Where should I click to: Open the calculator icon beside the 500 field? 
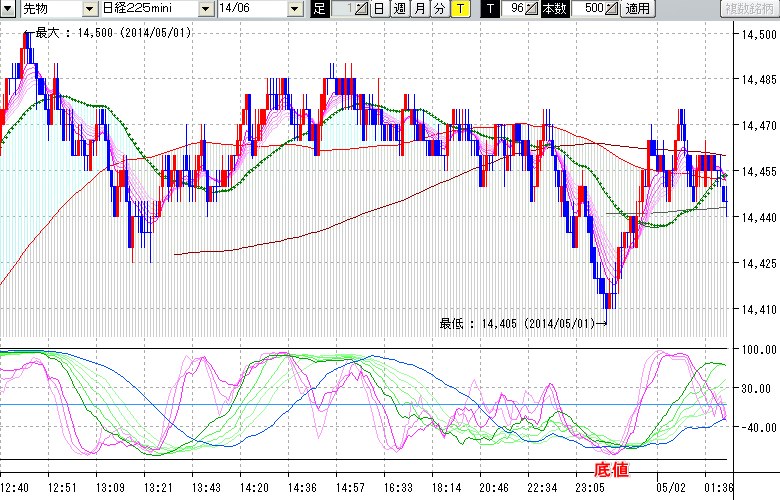(x=612, y=9)
